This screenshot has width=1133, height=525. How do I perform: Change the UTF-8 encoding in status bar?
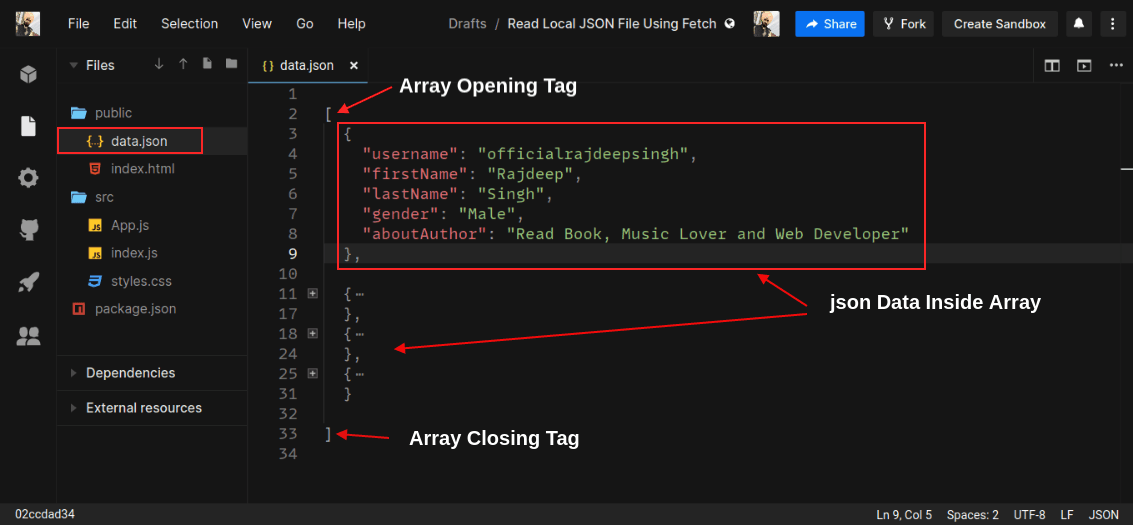pyautogui.click(x=1029, y=515)
